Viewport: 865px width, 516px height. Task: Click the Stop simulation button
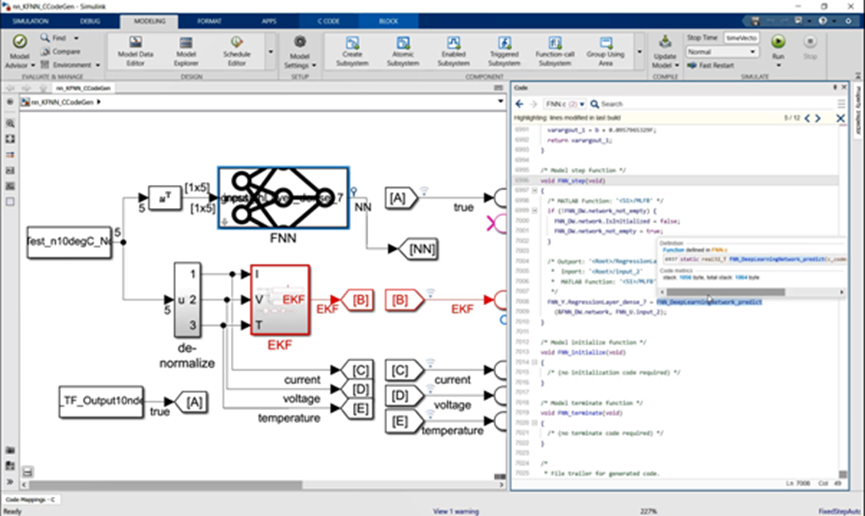coord(810,47)
